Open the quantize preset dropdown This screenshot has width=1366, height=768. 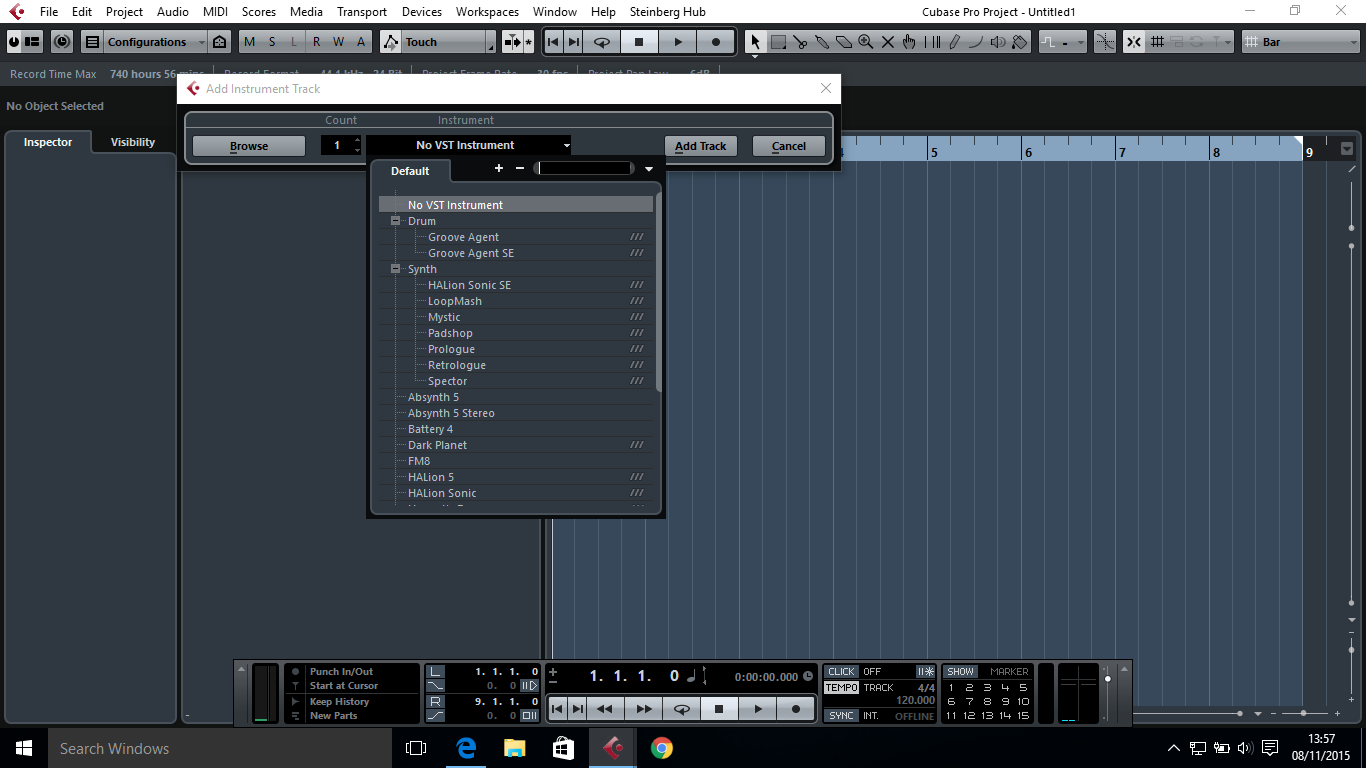[1063, 42]
